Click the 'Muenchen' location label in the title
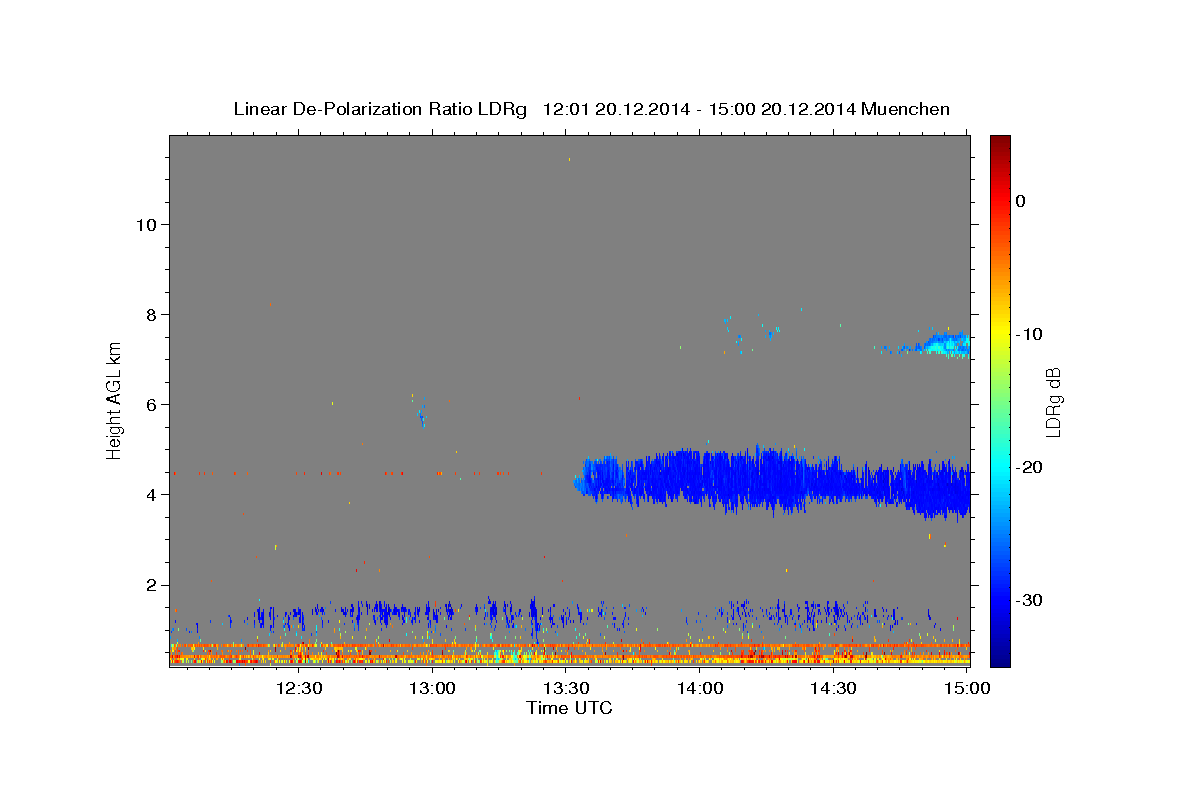 [x=907, y=109]
